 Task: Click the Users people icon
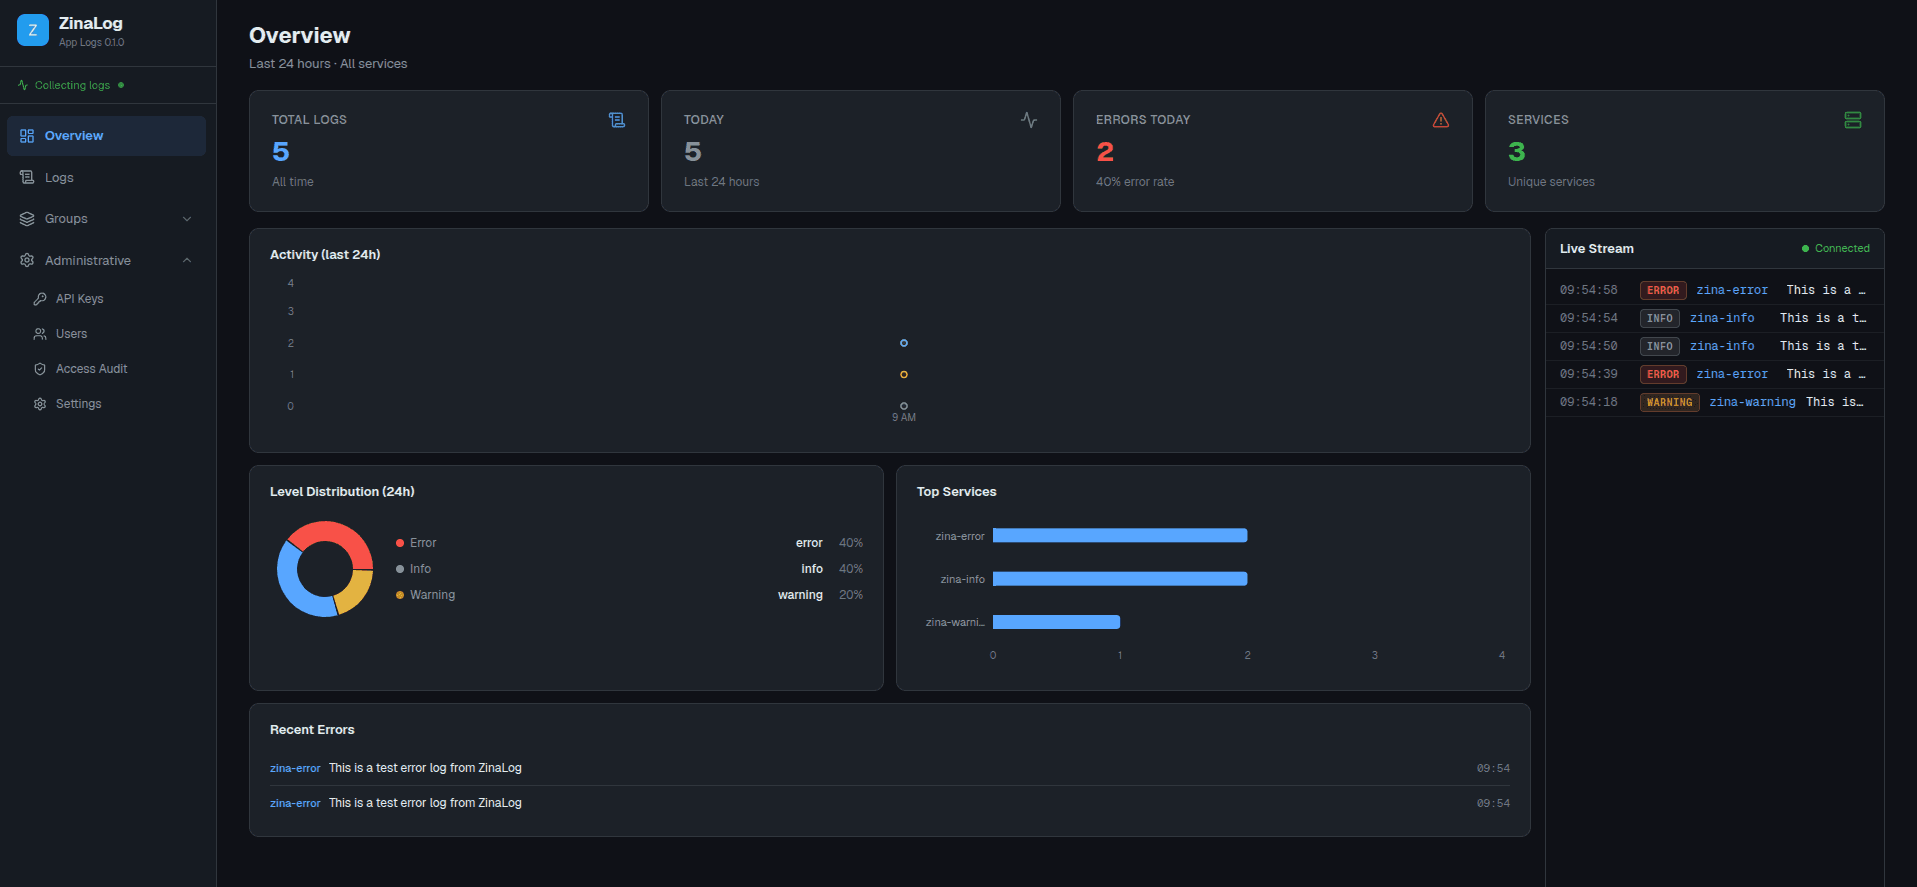click(x=40, y=334)
